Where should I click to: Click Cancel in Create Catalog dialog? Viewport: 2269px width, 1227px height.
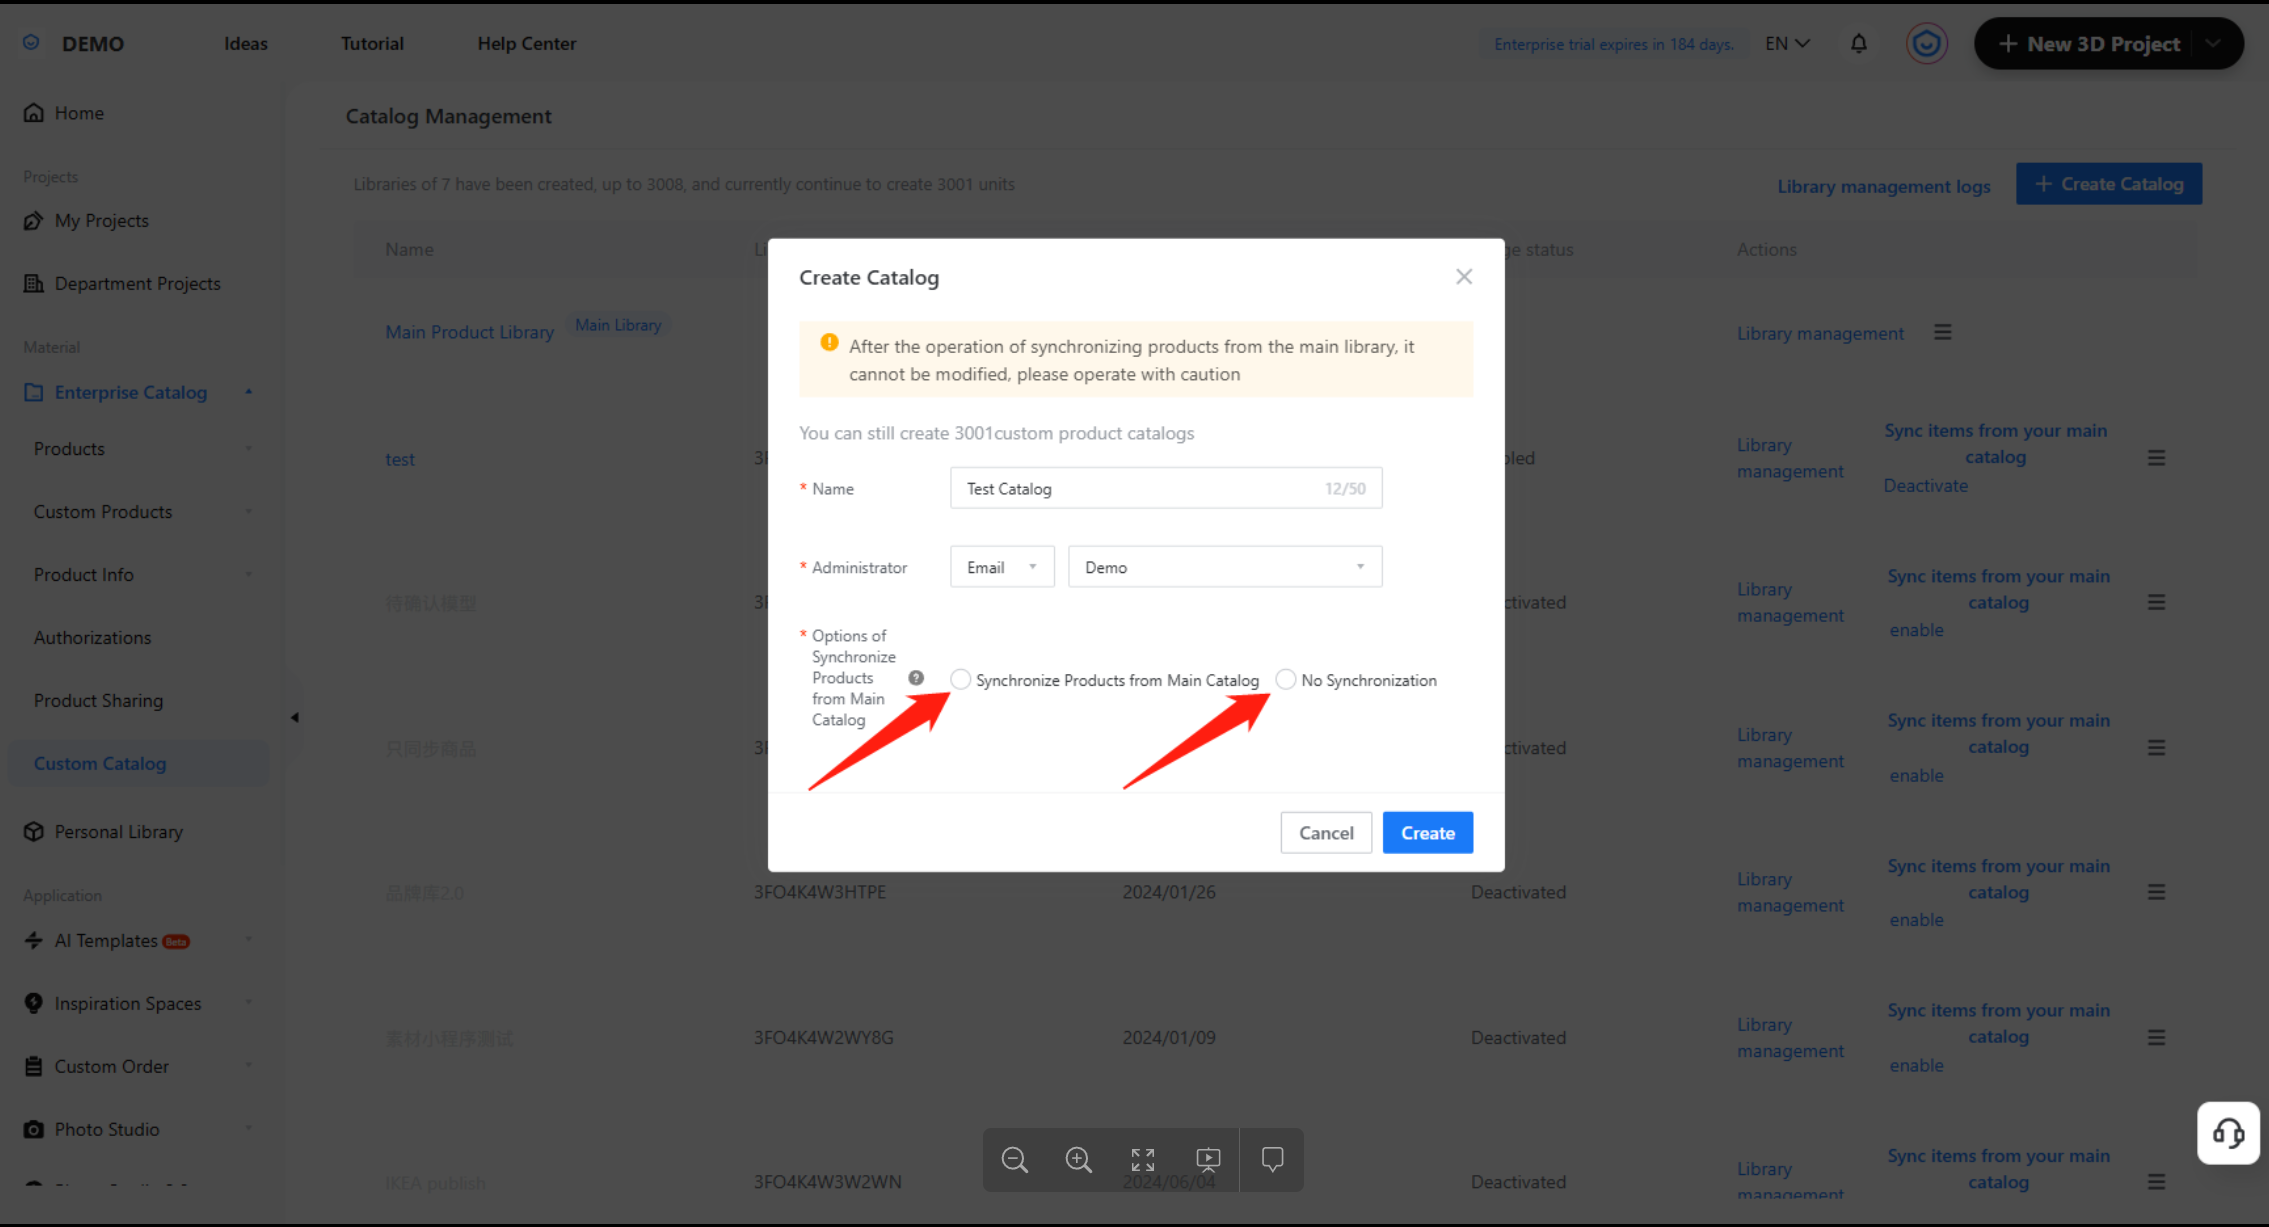1326,833
